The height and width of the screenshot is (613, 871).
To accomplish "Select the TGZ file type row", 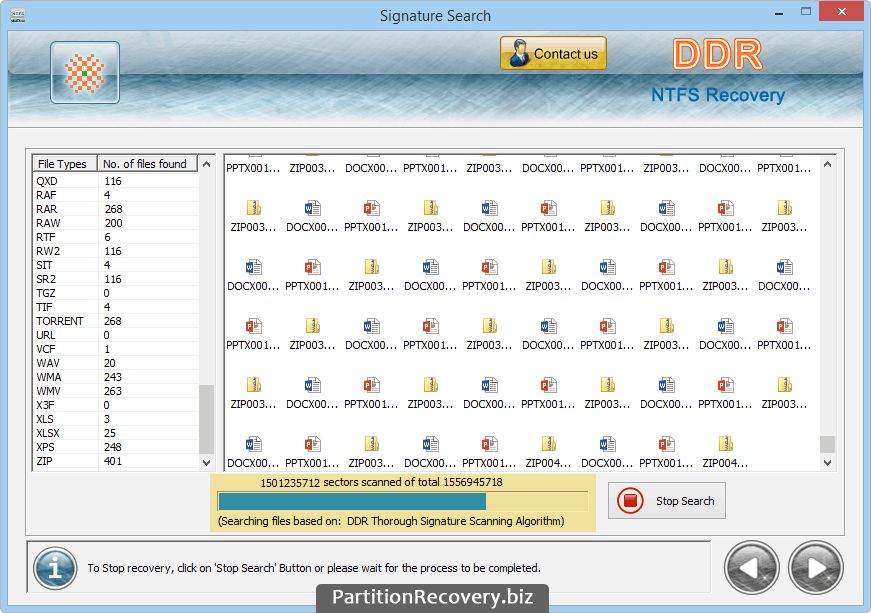I will pyautogui.click(x=116, y=293).
